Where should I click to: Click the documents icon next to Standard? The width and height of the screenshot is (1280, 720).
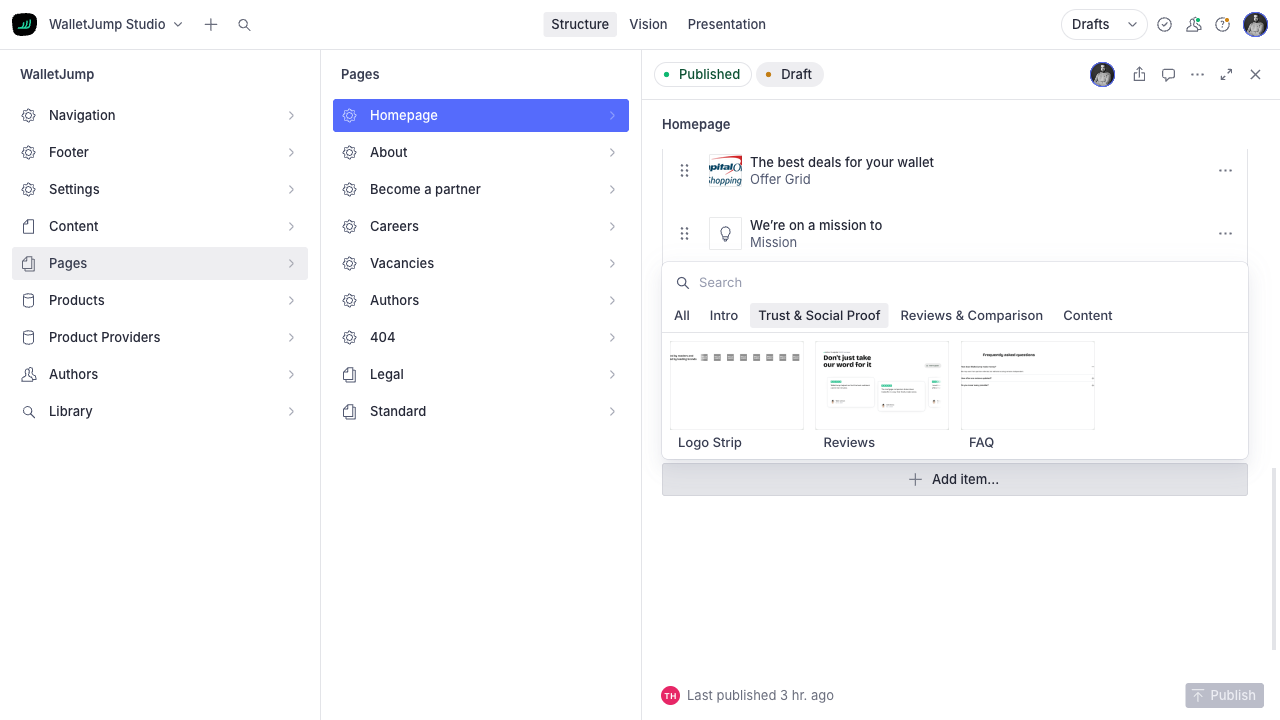click(x=349, y=411)
